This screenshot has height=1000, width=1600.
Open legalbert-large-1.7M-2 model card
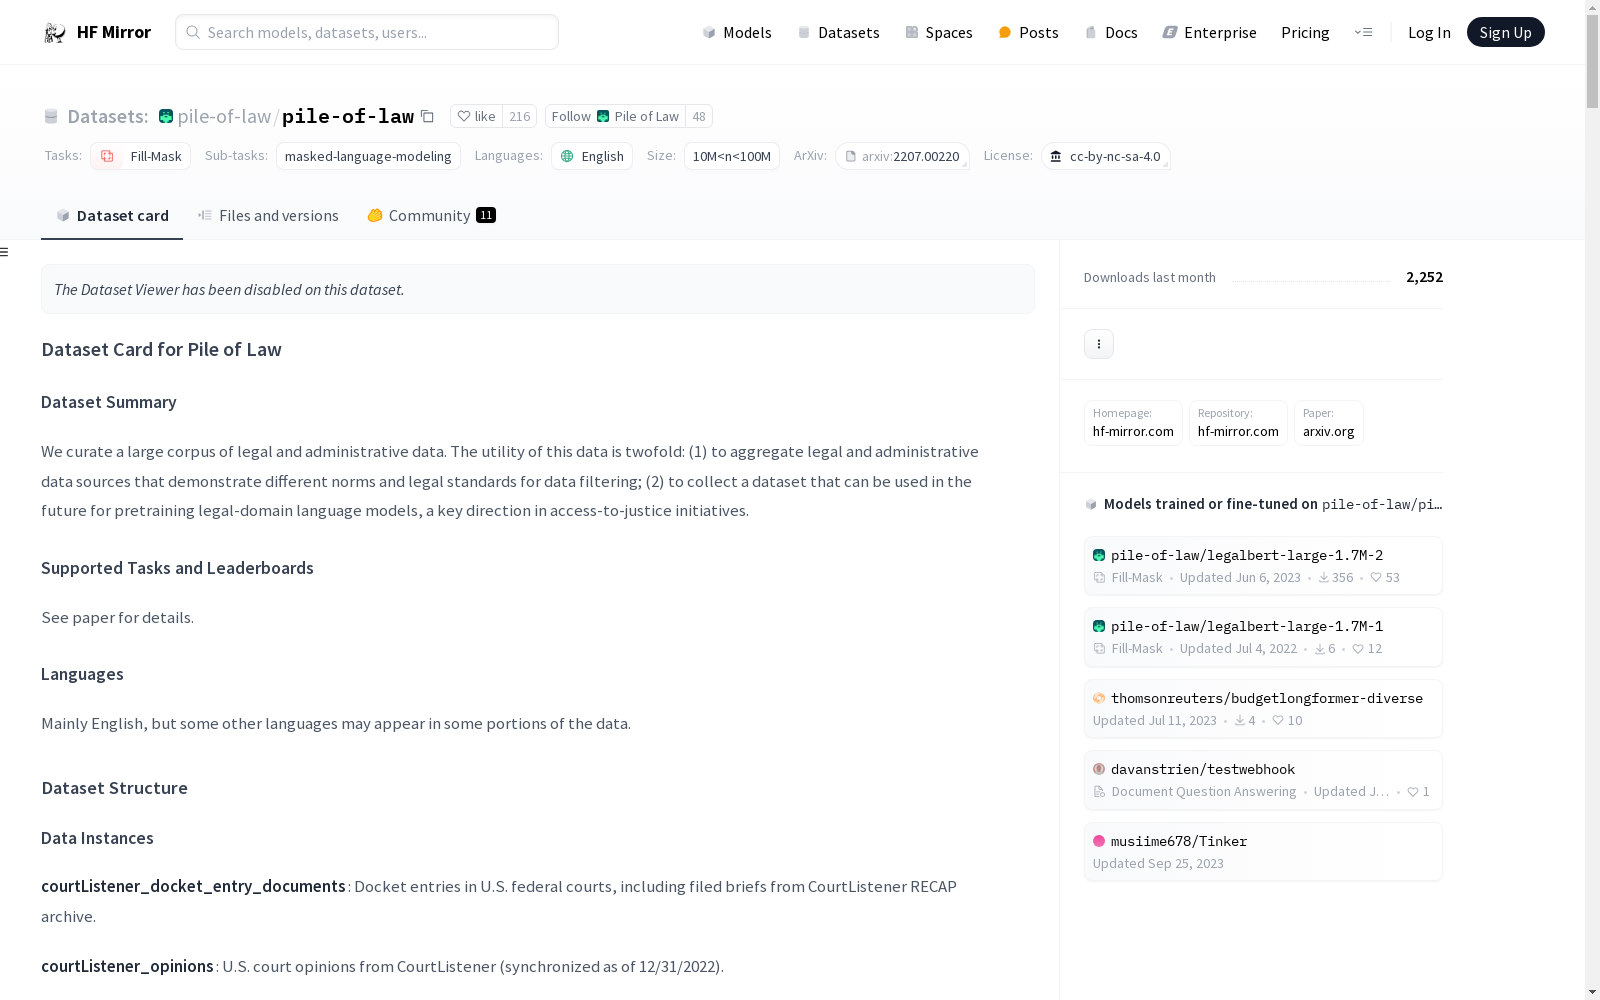(x=1263, y=566)
